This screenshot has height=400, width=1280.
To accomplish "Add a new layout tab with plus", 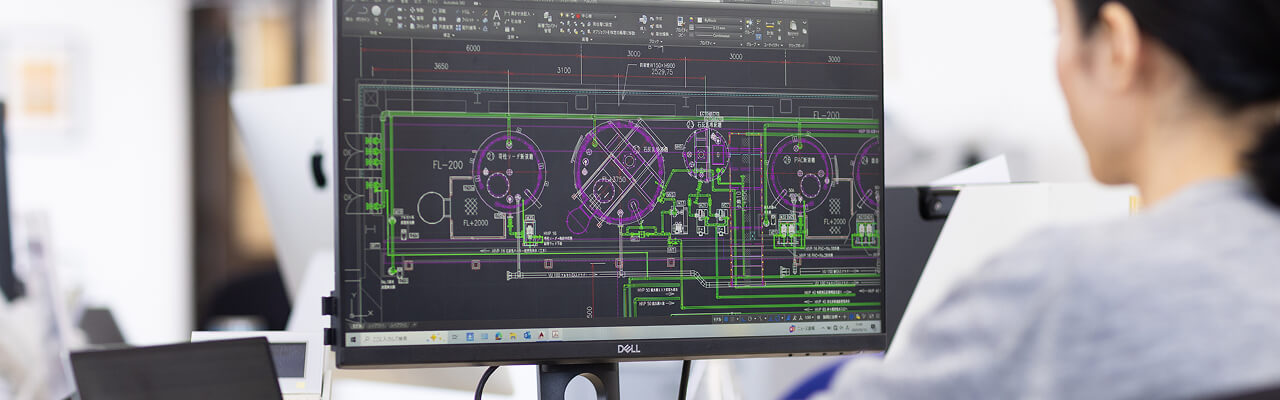I will click(414, 325).
